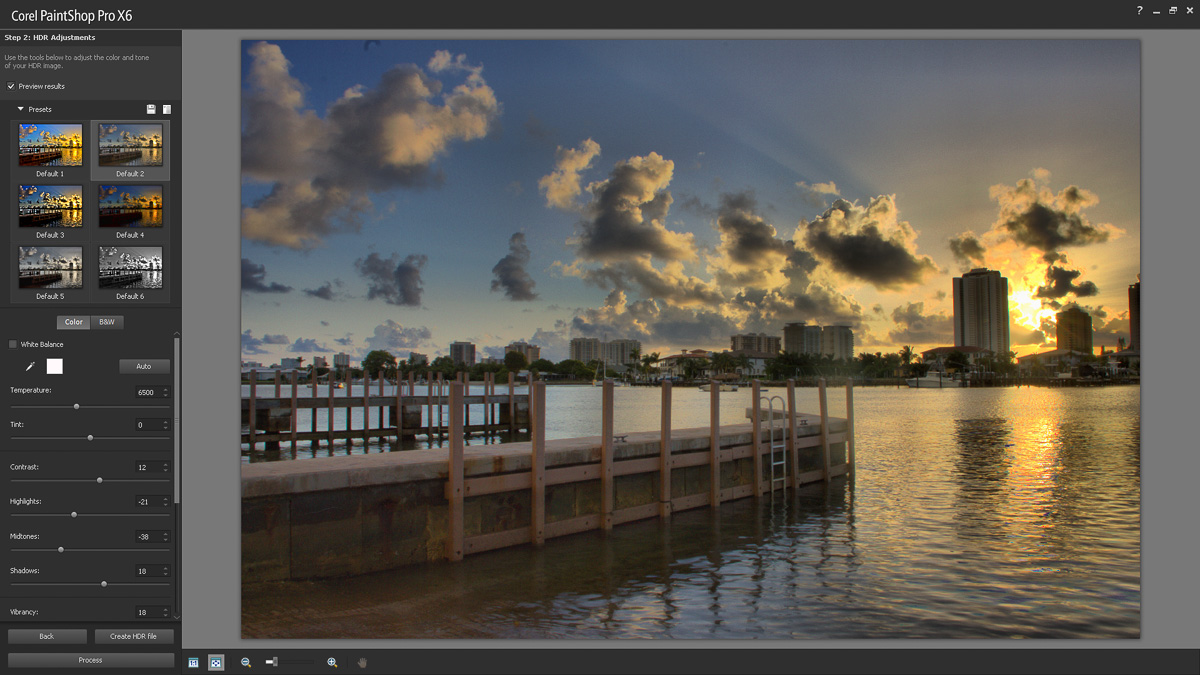Click the Help question mark icon
The width and height of the screenshot is (1200, 675).
(1138, 11)
